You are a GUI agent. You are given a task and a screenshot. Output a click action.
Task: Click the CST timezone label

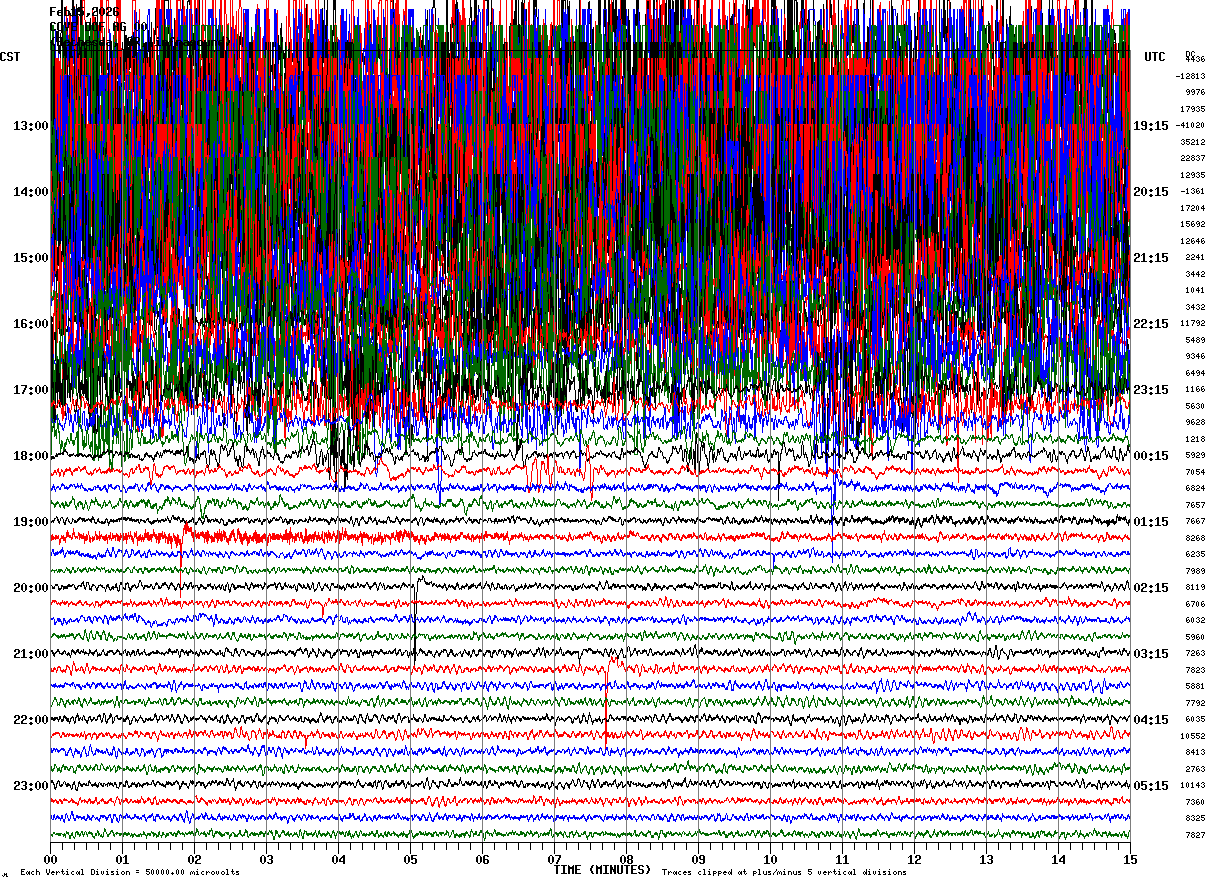point(10,57)
